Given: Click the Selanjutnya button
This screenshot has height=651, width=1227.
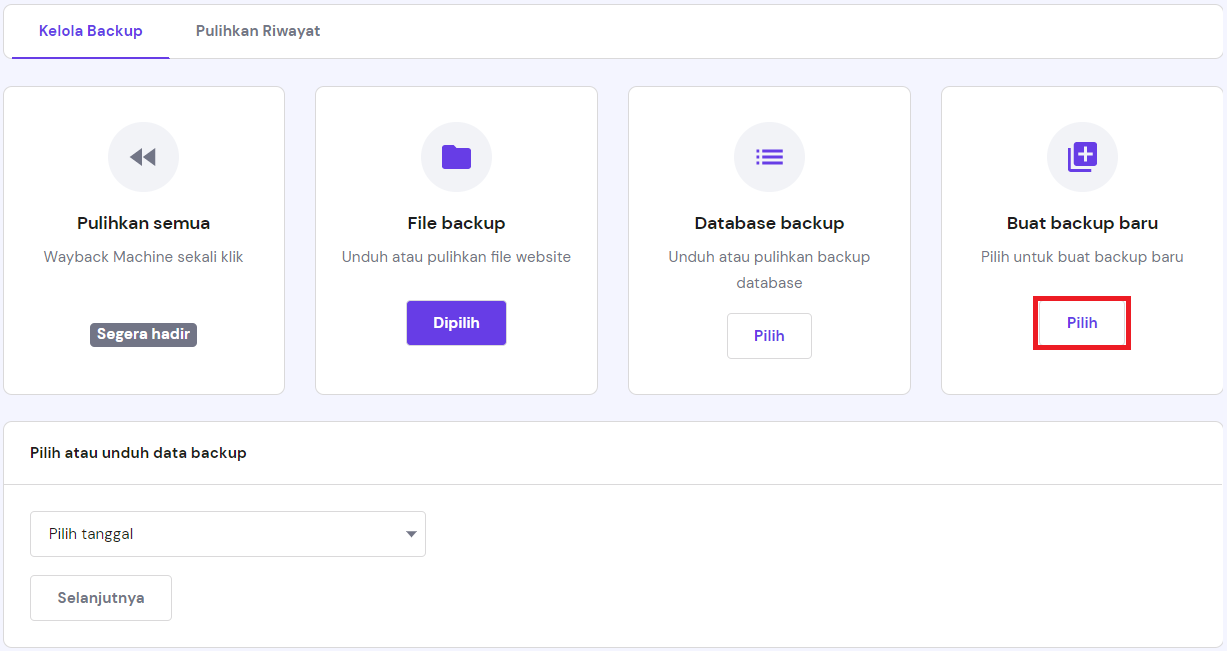Looking at the screenshot, I should tap(100, 597).
